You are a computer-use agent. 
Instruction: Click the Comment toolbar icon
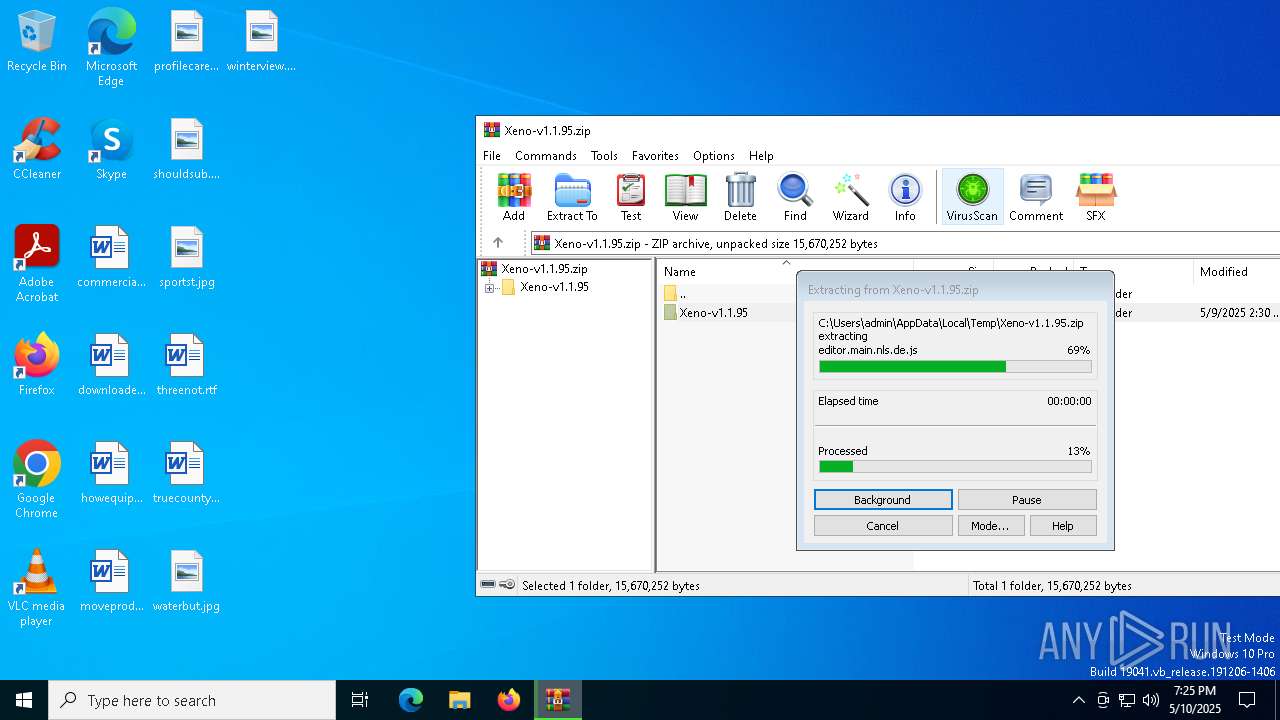[1036, 196]
